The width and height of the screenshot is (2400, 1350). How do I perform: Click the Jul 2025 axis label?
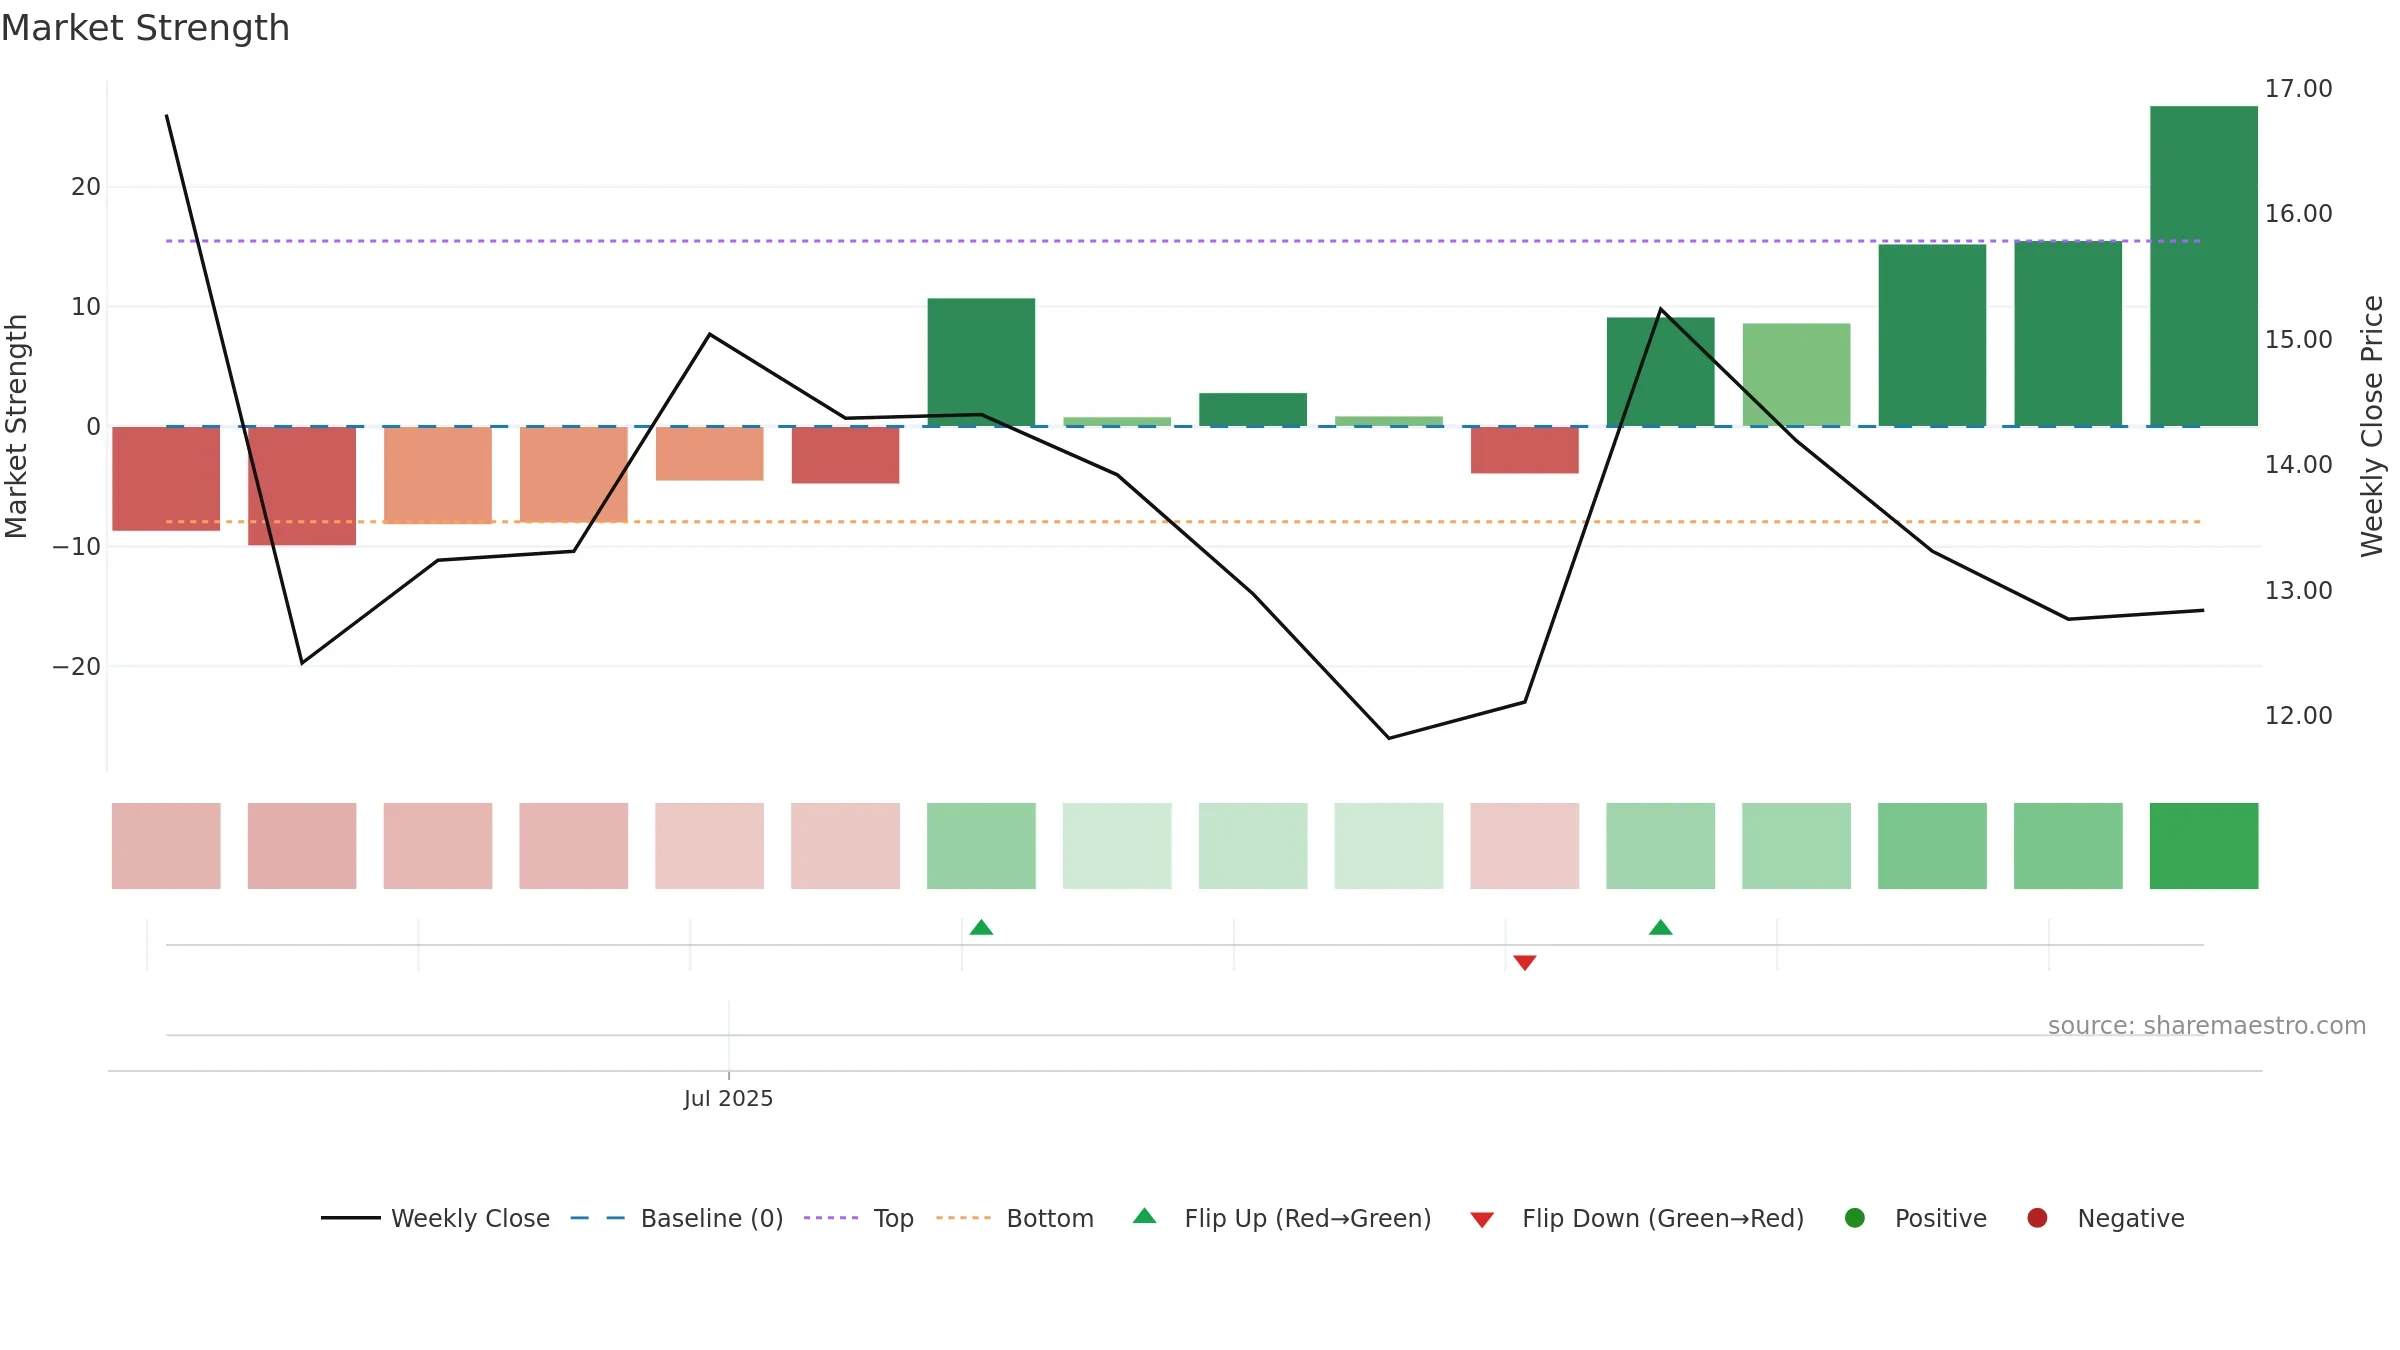(728, 1099)
